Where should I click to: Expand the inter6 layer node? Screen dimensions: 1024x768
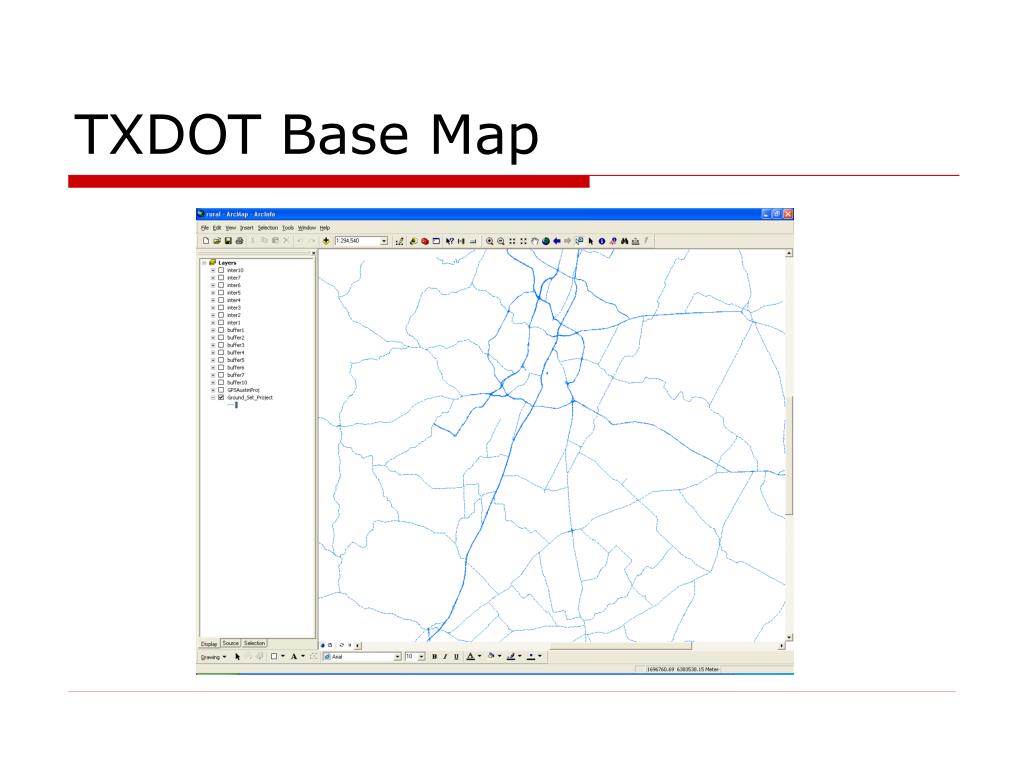coord(213,285)
